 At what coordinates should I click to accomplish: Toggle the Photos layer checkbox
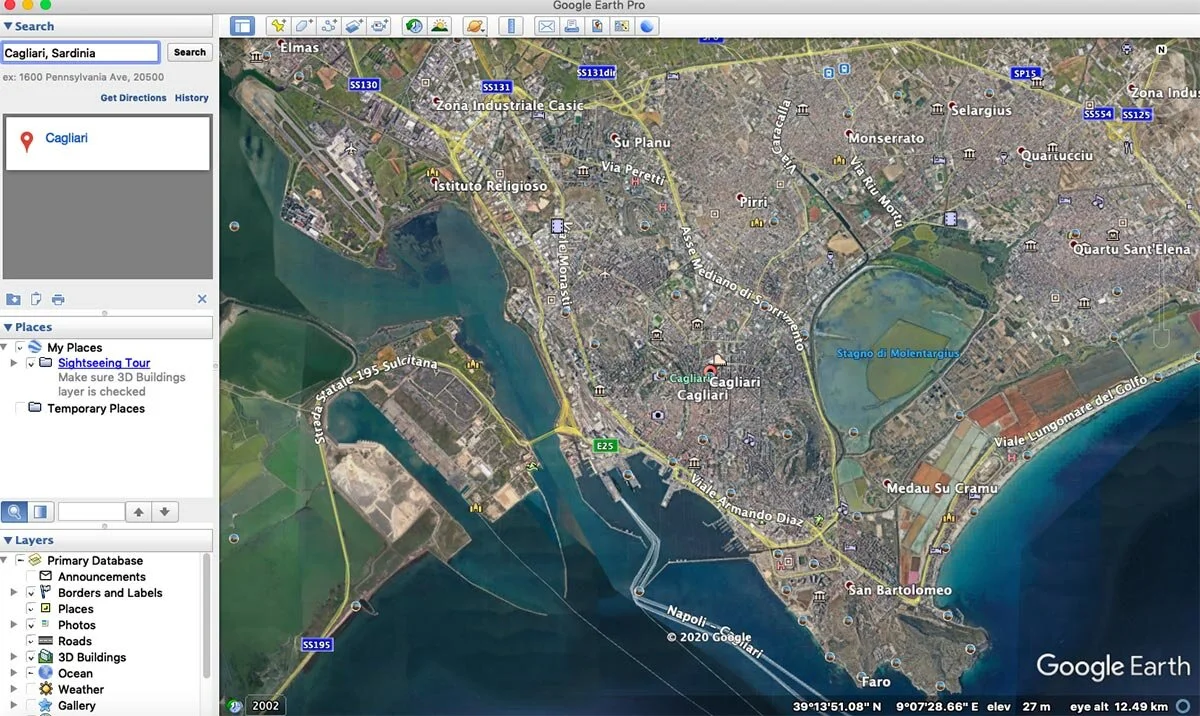pyautogui.click(x=31, y=624)
